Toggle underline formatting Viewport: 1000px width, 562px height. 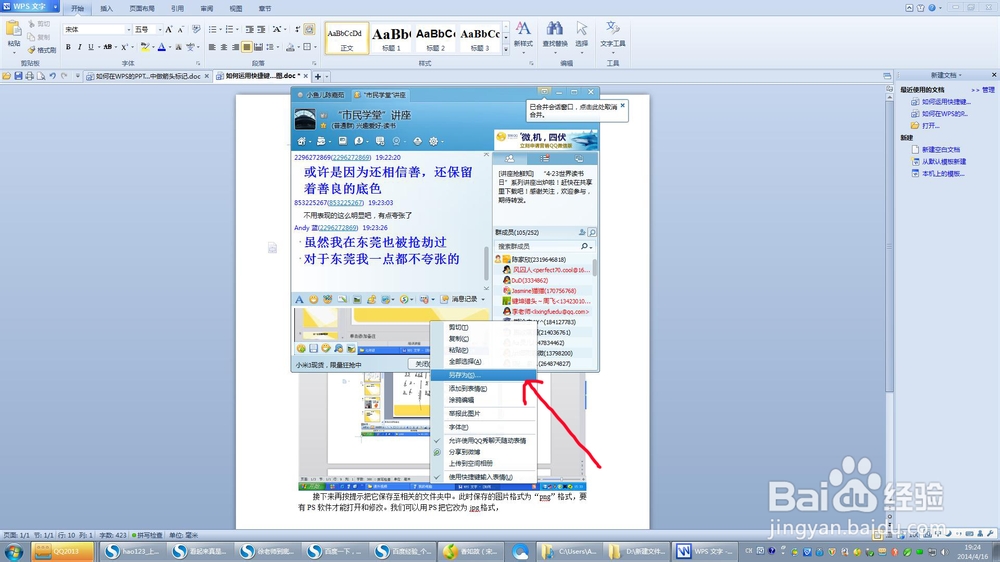point(91,47)
